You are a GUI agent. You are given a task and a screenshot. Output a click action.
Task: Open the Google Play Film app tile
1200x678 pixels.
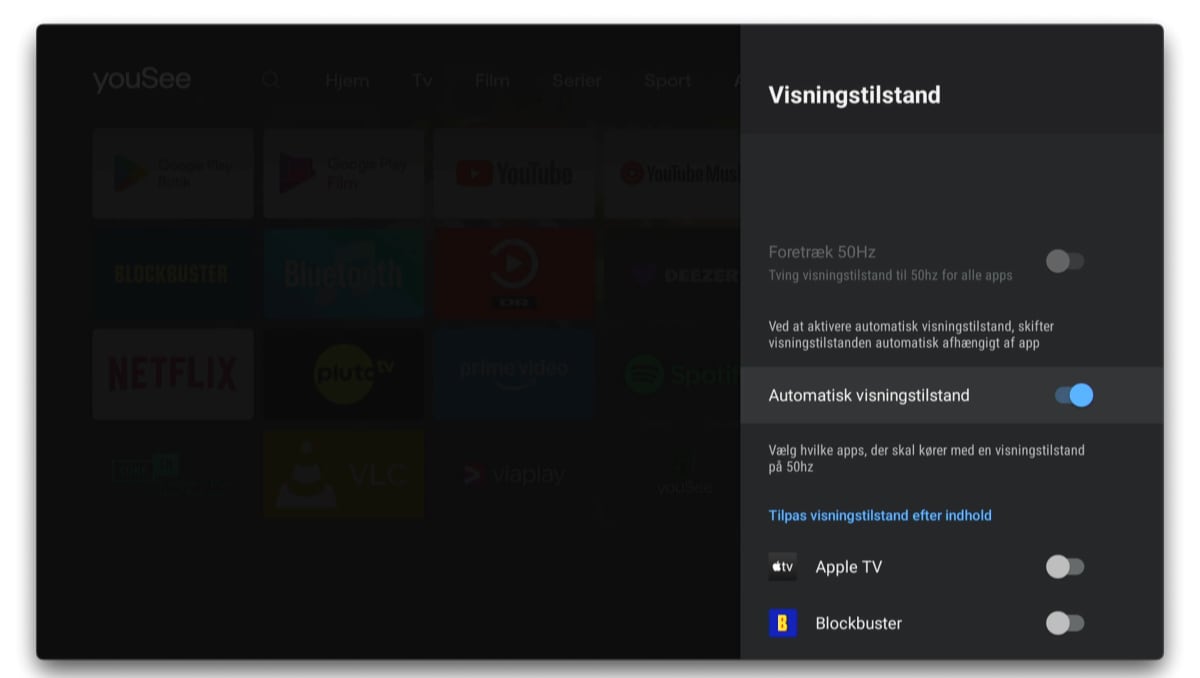[x=344, y=173]
